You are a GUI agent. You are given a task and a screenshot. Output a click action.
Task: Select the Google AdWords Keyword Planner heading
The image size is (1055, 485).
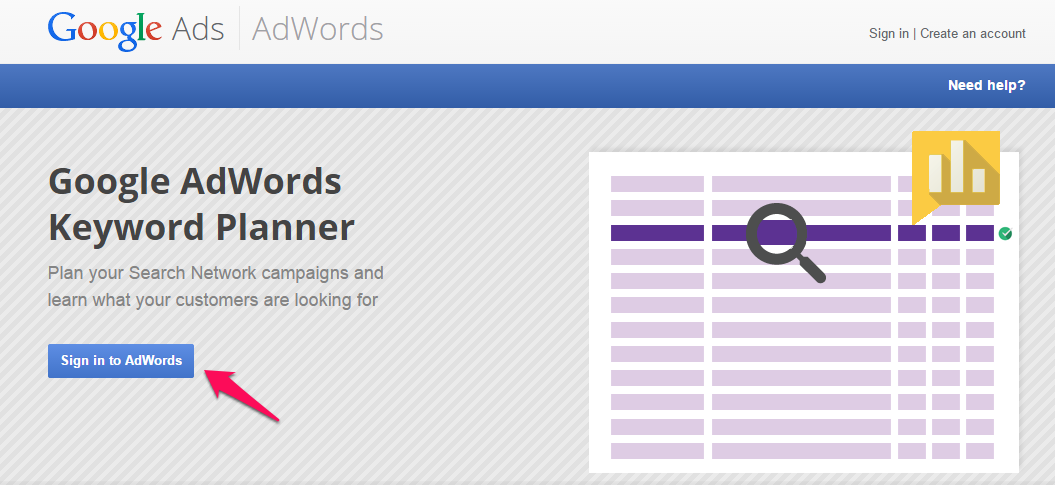tap(201, 204)
